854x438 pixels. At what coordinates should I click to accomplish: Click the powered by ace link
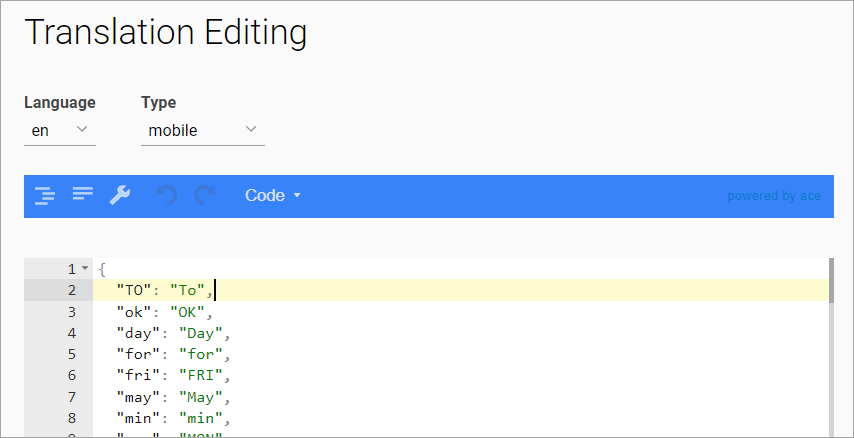coord(773,196)
